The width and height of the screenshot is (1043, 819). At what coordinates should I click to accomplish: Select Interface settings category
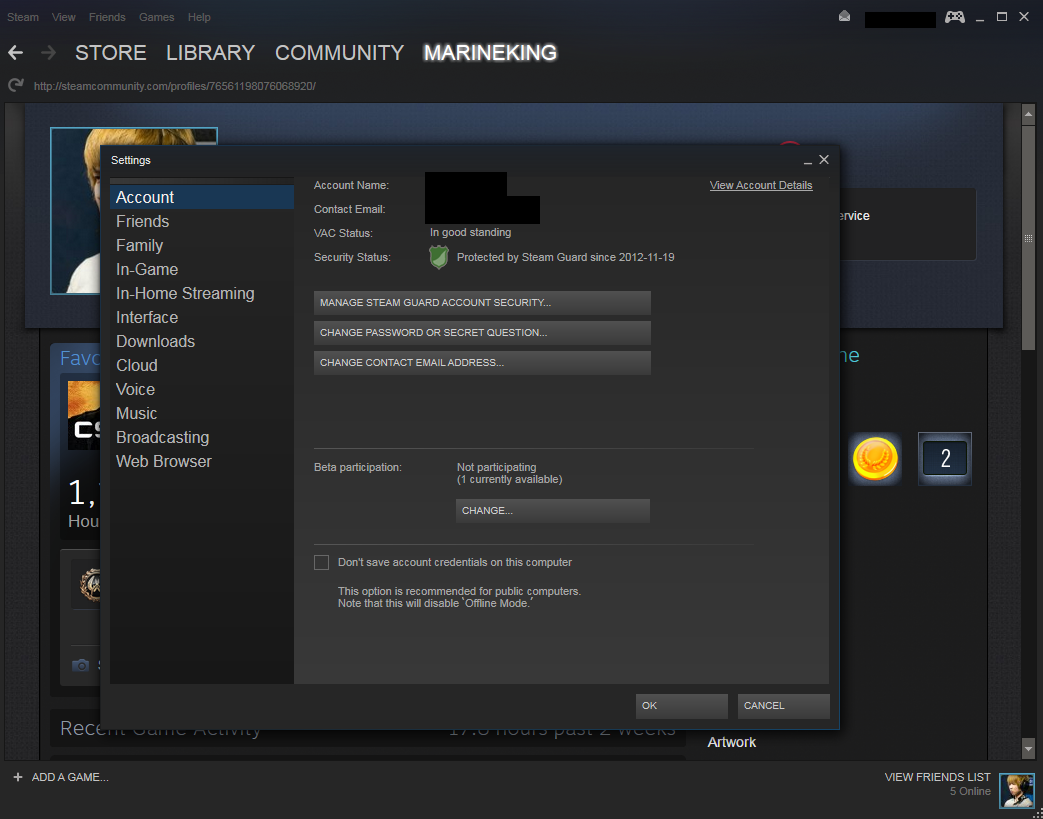point(202,317)
